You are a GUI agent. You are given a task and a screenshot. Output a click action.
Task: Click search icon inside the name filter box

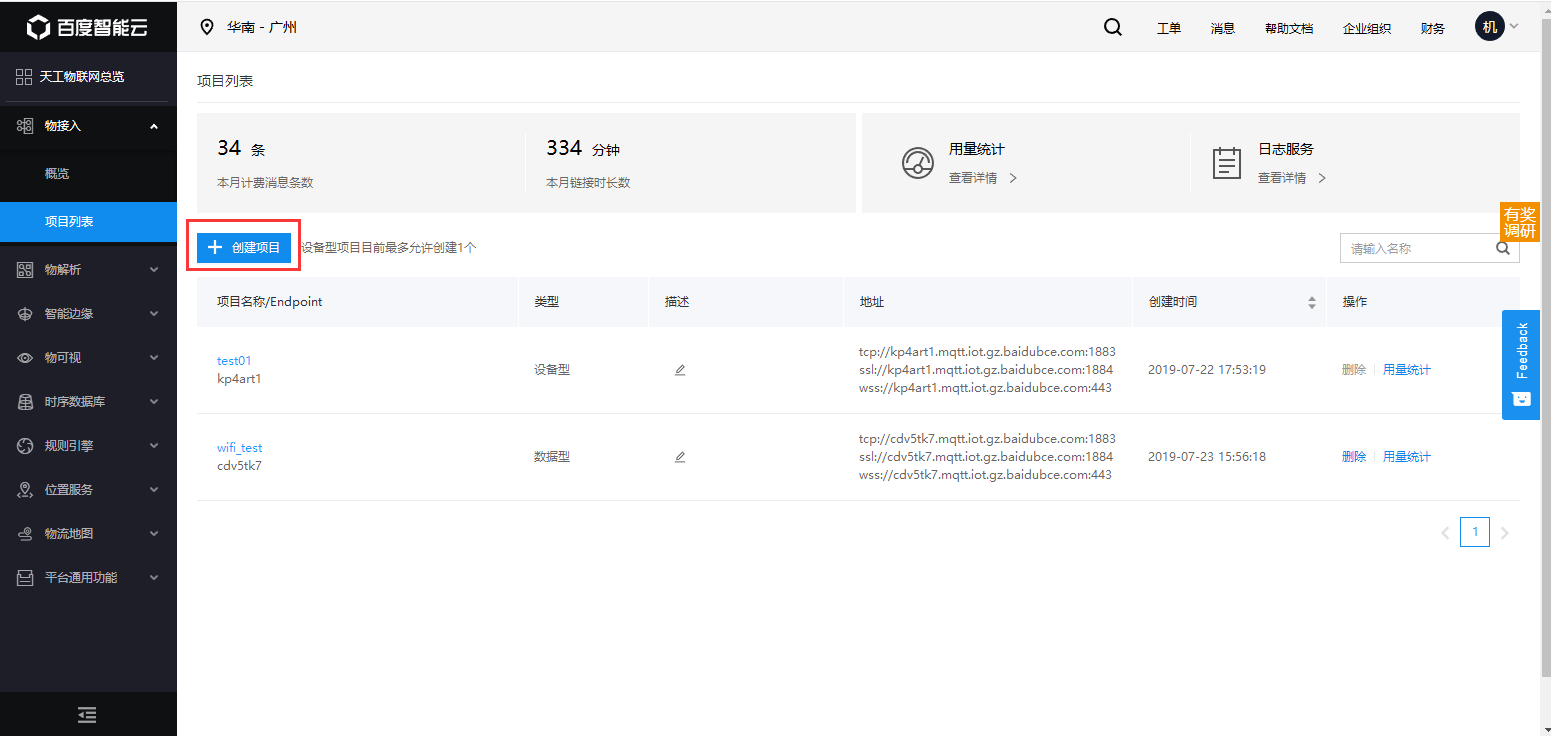1503,248
